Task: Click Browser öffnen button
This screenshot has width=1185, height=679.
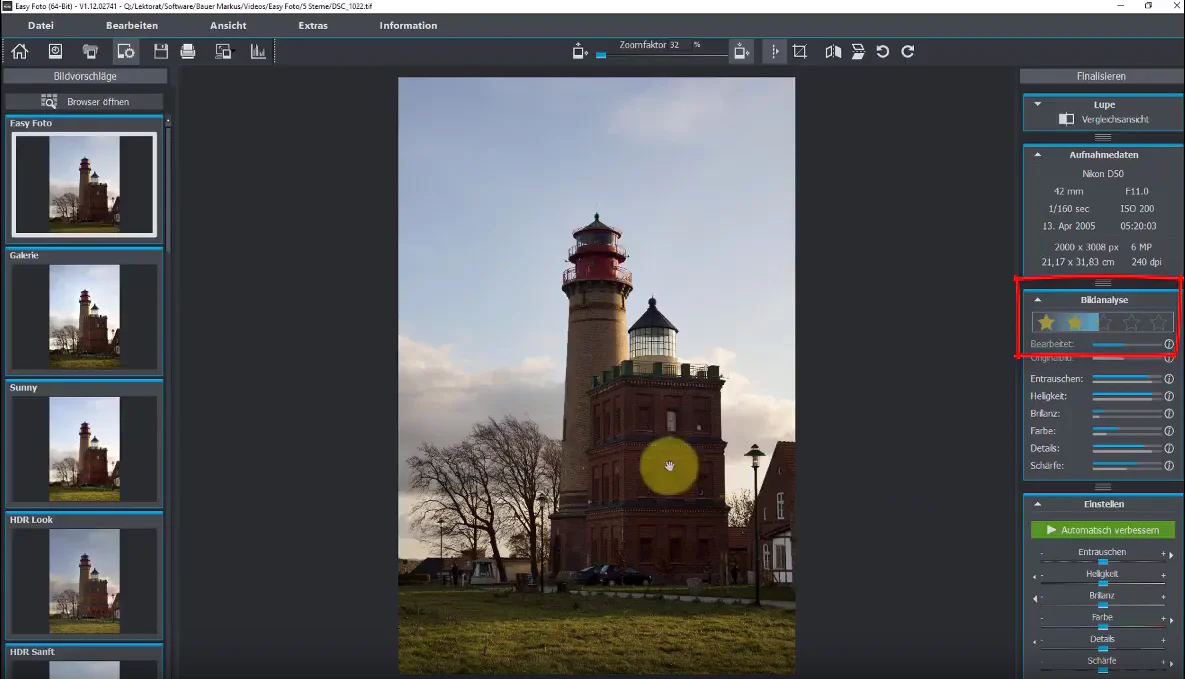Action: (x=84, y=101)
